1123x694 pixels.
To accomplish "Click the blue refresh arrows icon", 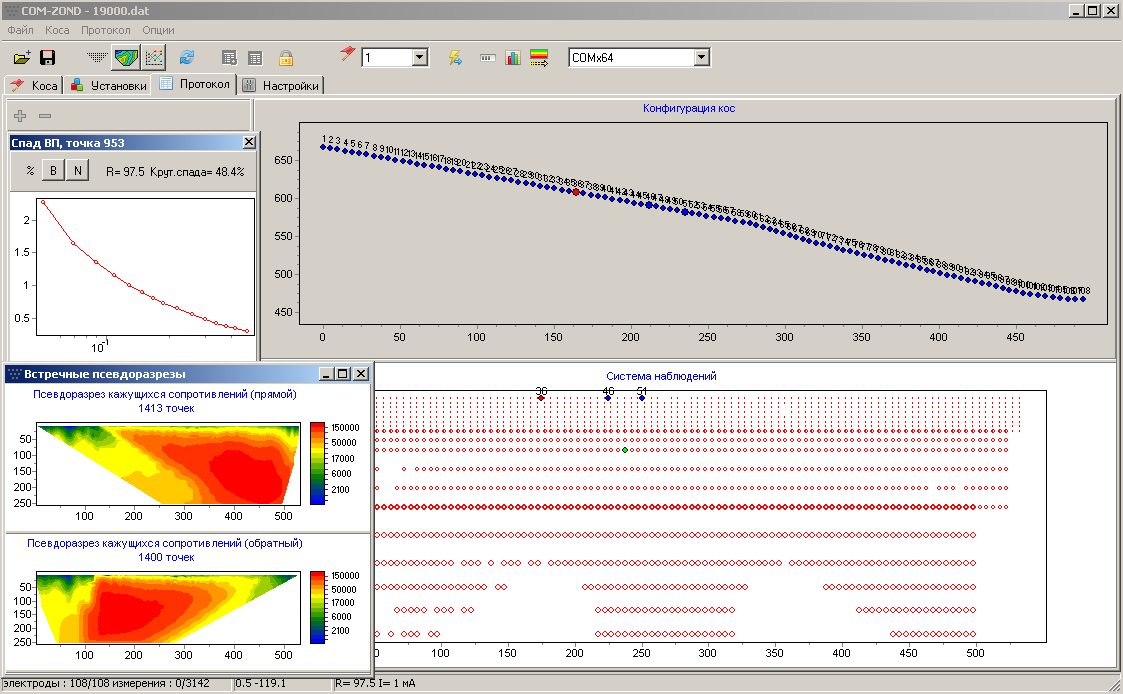I will (187, 58).
